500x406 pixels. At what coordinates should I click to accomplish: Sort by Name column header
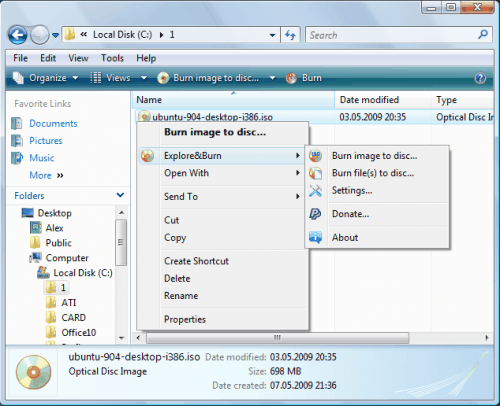tap(233, 100)
